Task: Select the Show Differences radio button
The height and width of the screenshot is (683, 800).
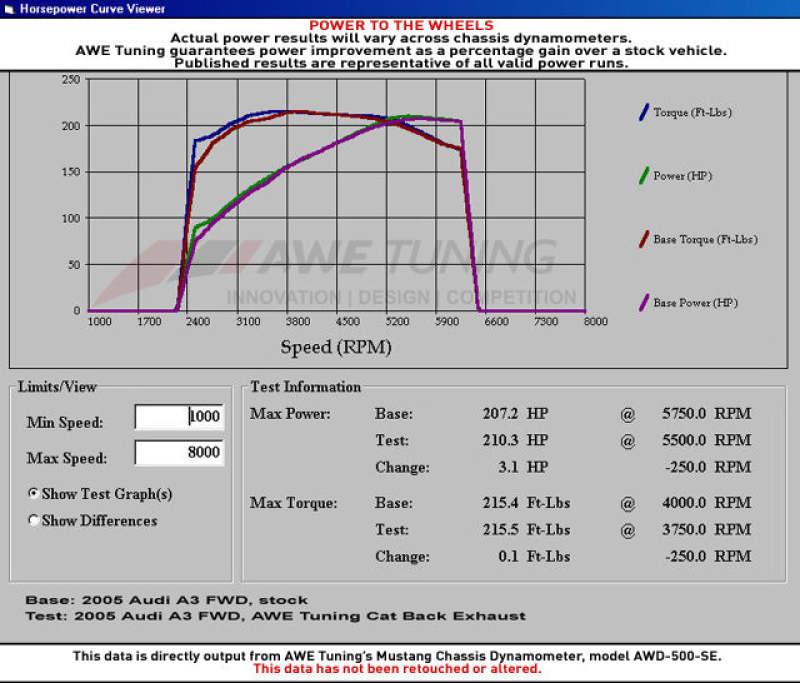Action: pos(34,521)
